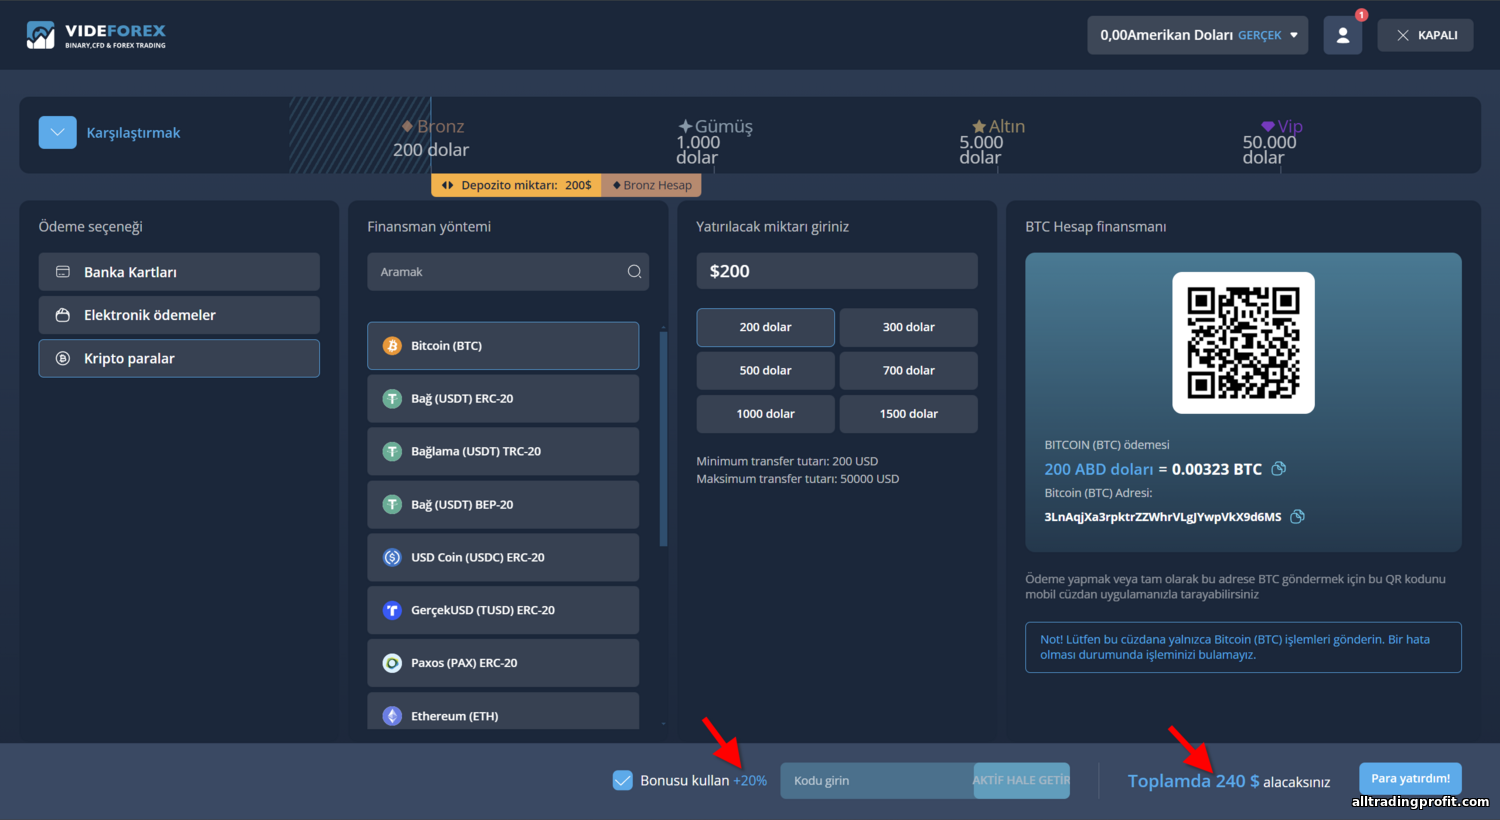Click the Elektronik ödemeler wallet icon
This screenshot has width=1500, height=820.
tap(63, 315)
